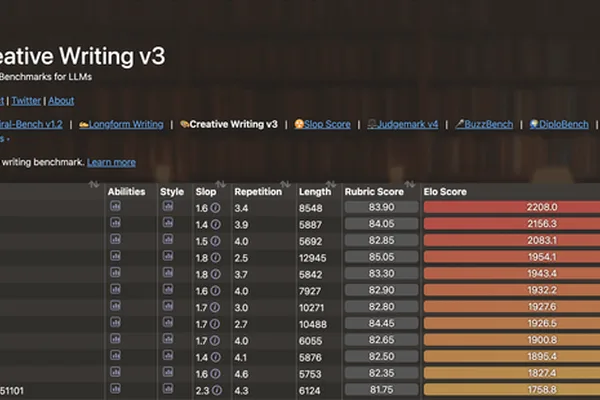The width and height of the screenshot is (600, 400).
Task: Open Abilities chart for the 1900.8 Elo row
Action: [115, 339]
